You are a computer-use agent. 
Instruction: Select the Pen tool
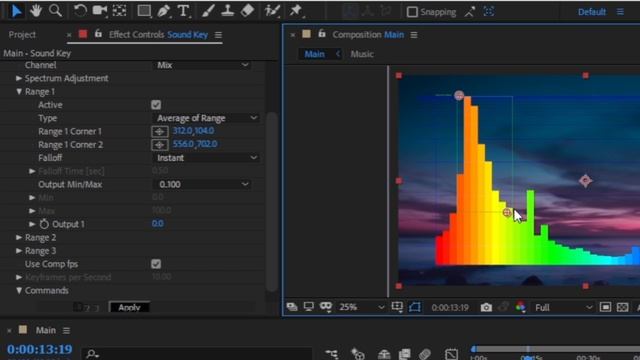point(164,11)
